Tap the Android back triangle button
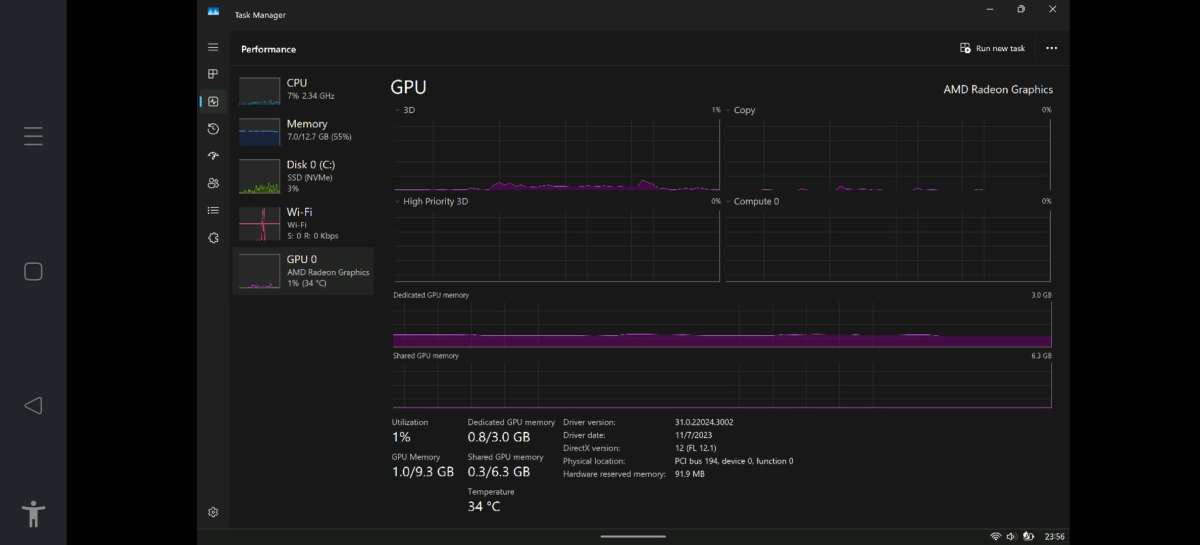 coord(33,405)
